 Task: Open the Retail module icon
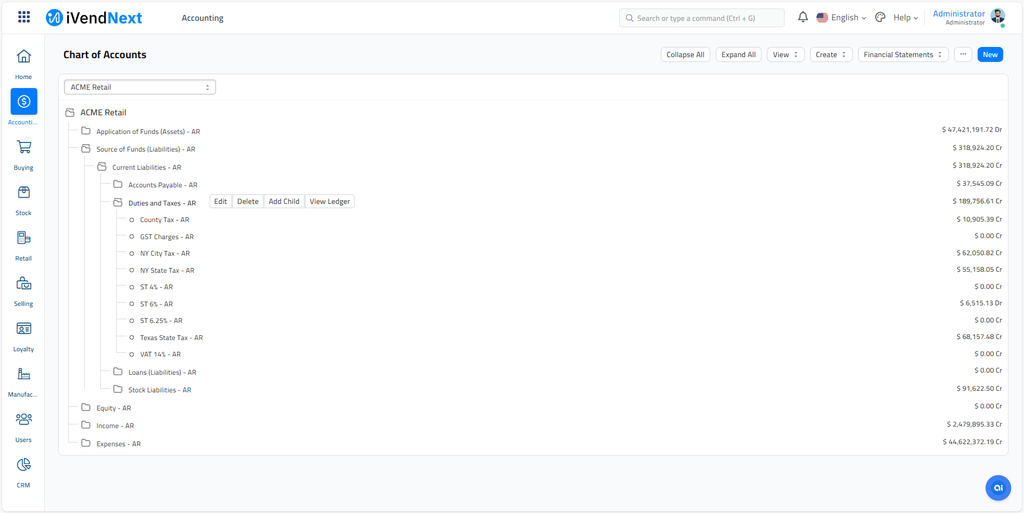[23, 239]
